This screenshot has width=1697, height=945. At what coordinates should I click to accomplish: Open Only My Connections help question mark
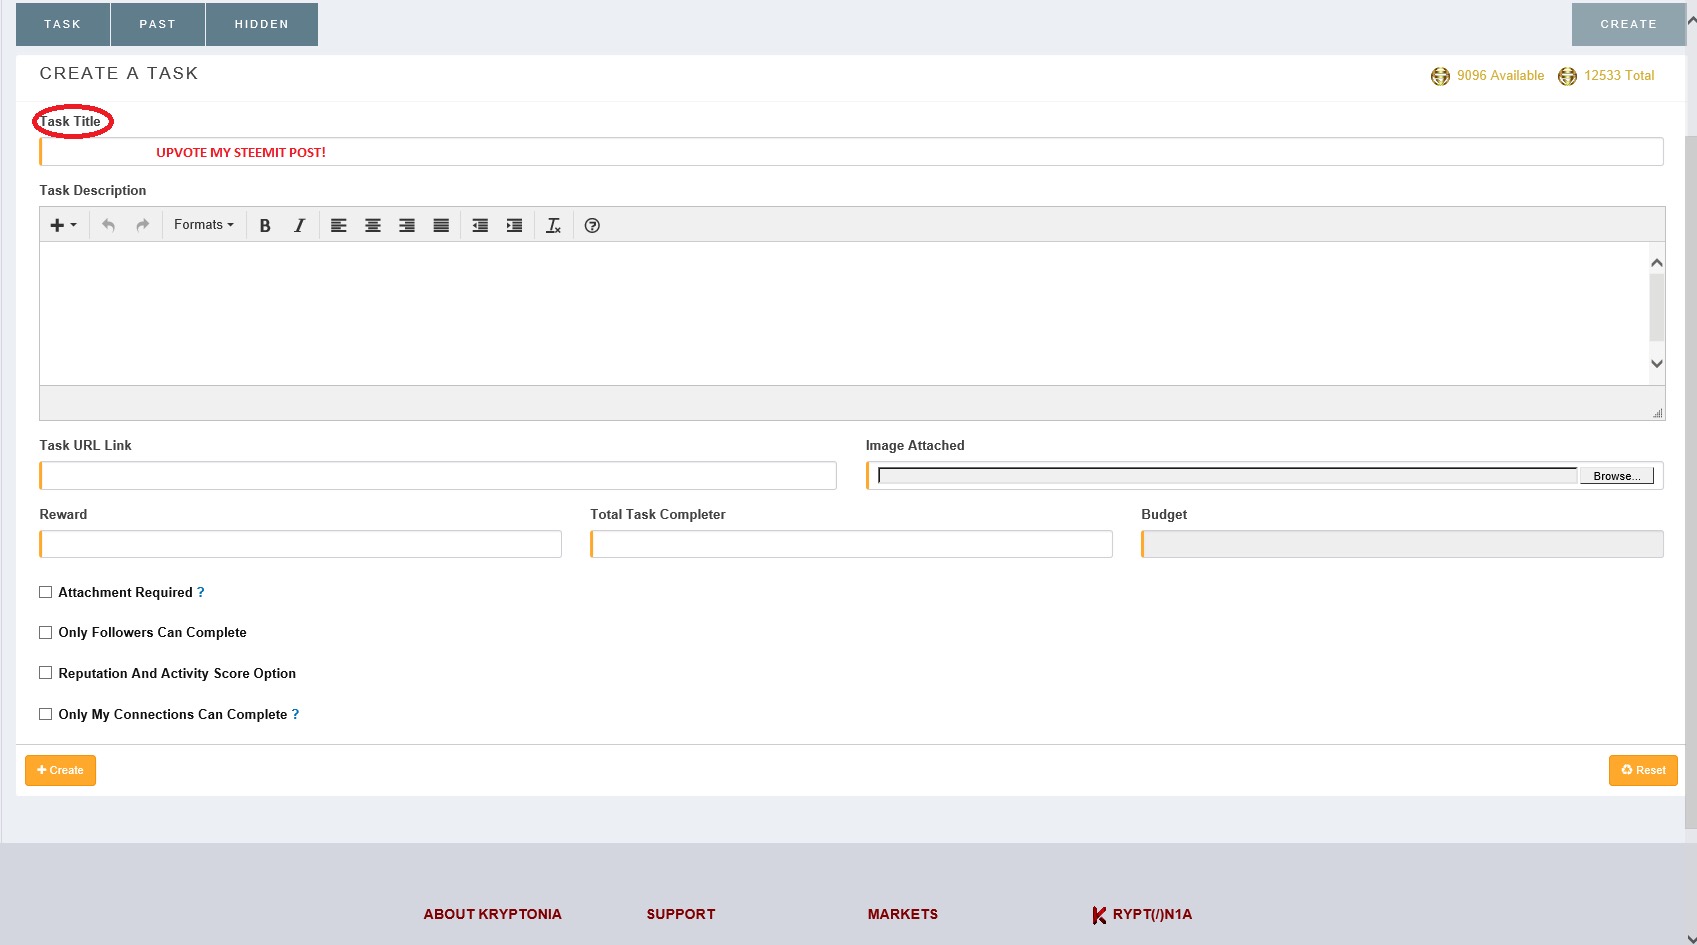click(x=295, y=714)
